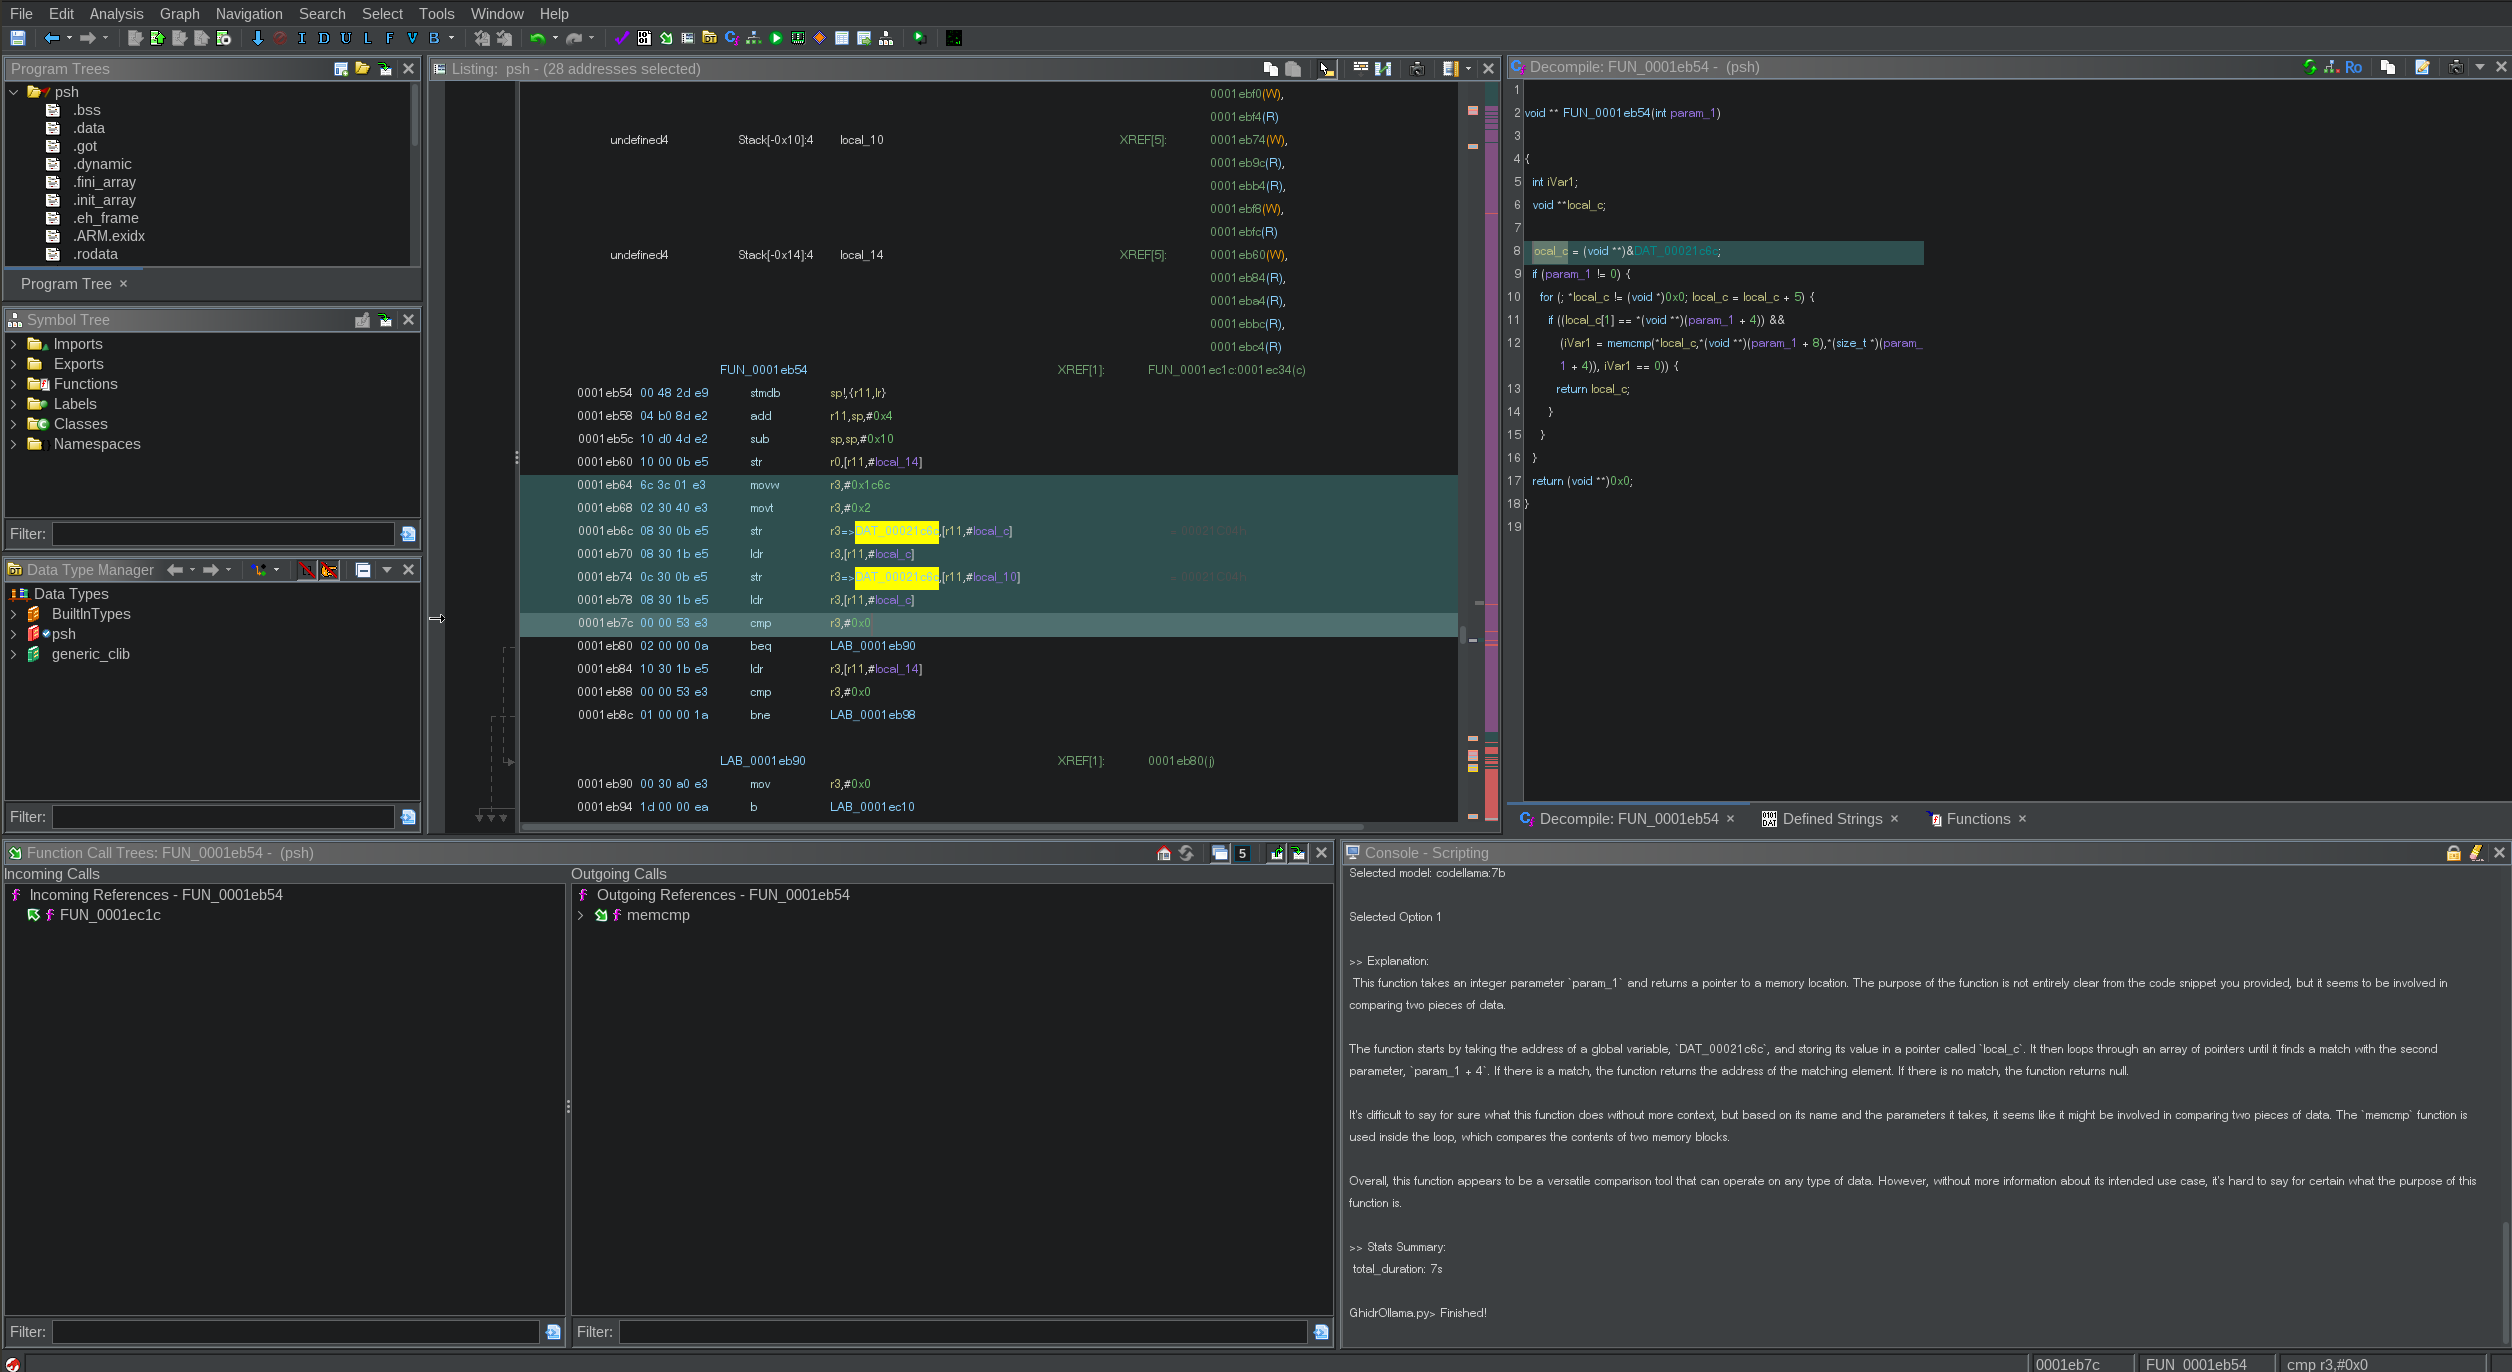Re-decompile using the green refresh icon
Image resolution: width=2512 pixels, height=1372 pixels.
tap(2309, 67)
